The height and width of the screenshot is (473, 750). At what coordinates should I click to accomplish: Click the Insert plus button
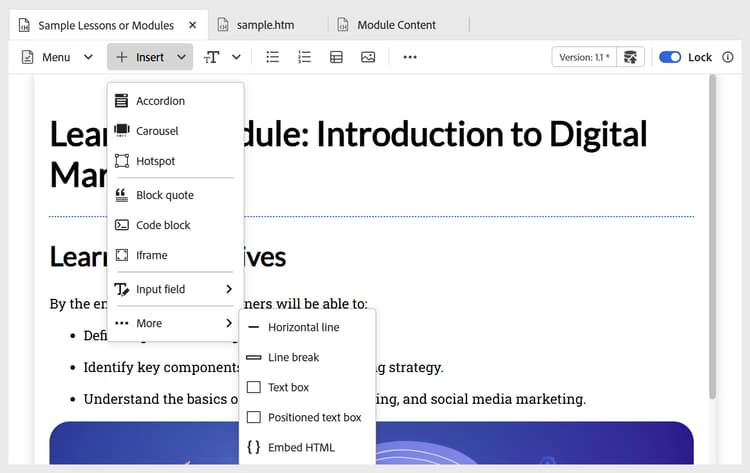click(122, 57)
